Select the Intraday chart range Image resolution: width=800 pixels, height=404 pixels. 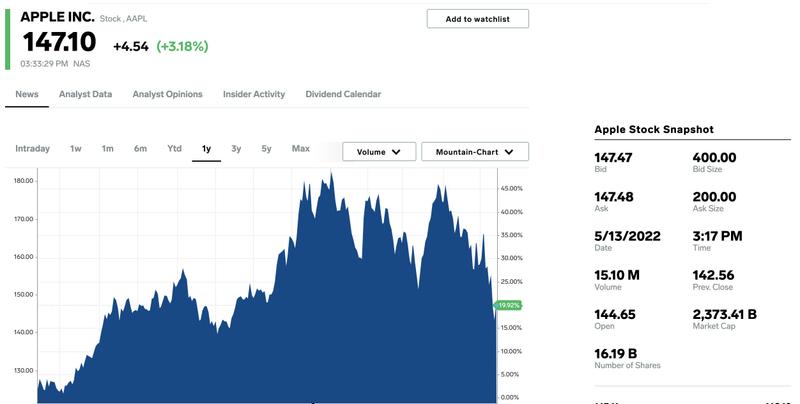coord(33,148)
